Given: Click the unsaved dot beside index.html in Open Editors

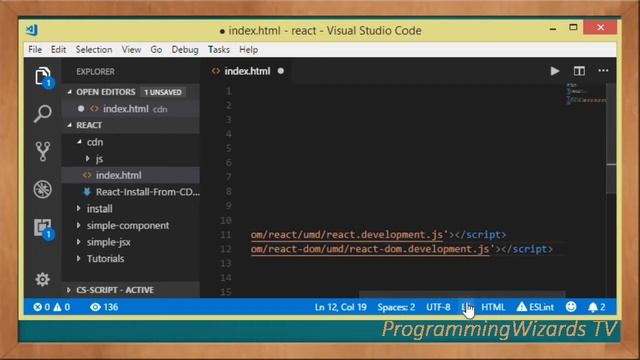Looking at the screenshot, I should tap(81, 109).
